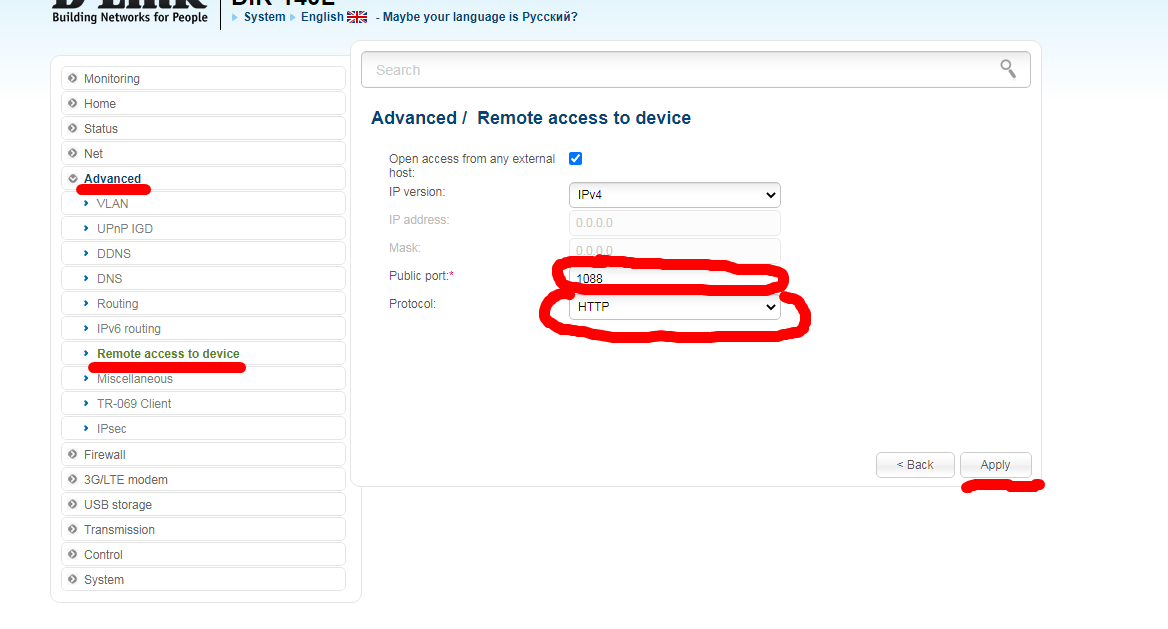Click the Apply button
This screenshot has width=1168, height=629.
[x=995, y=464]
